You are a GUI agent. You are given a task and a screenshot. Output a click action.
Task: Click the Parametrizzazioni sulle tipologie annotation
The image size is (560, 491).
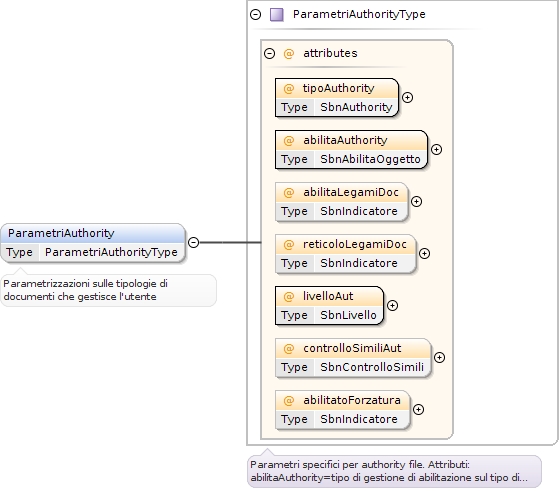108,290
